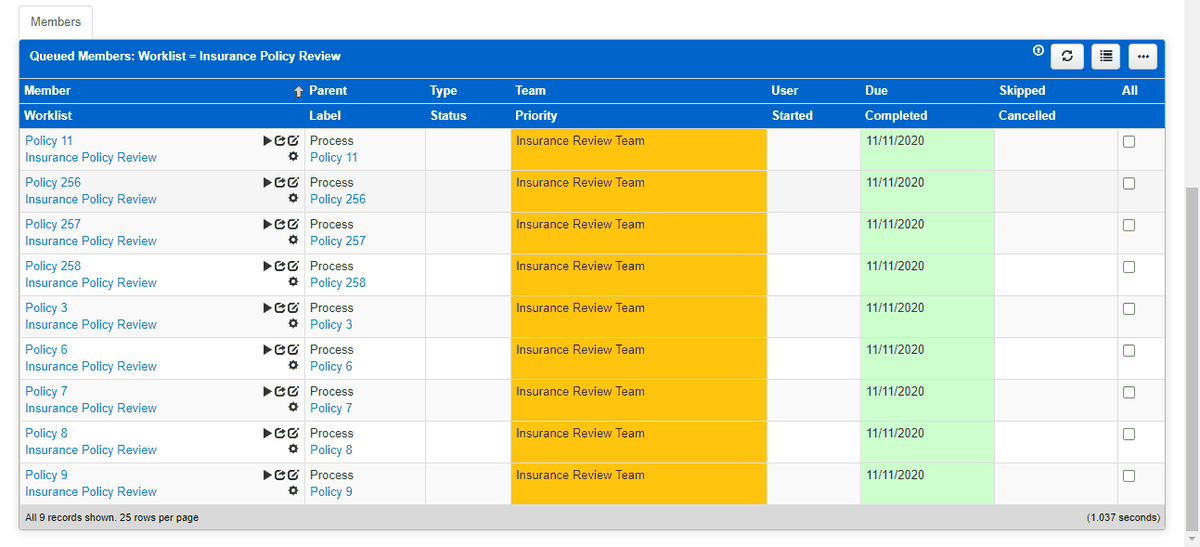The height and width of the screenshot is (547, 1200).
Task: Click the refresh button in the Queued Members header
Action: click(1067, 57)
